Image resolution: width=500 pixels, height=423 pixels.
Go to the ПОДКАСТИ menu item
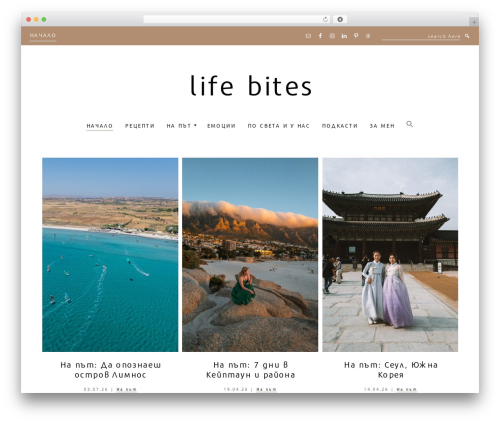[x=340, y=126]
